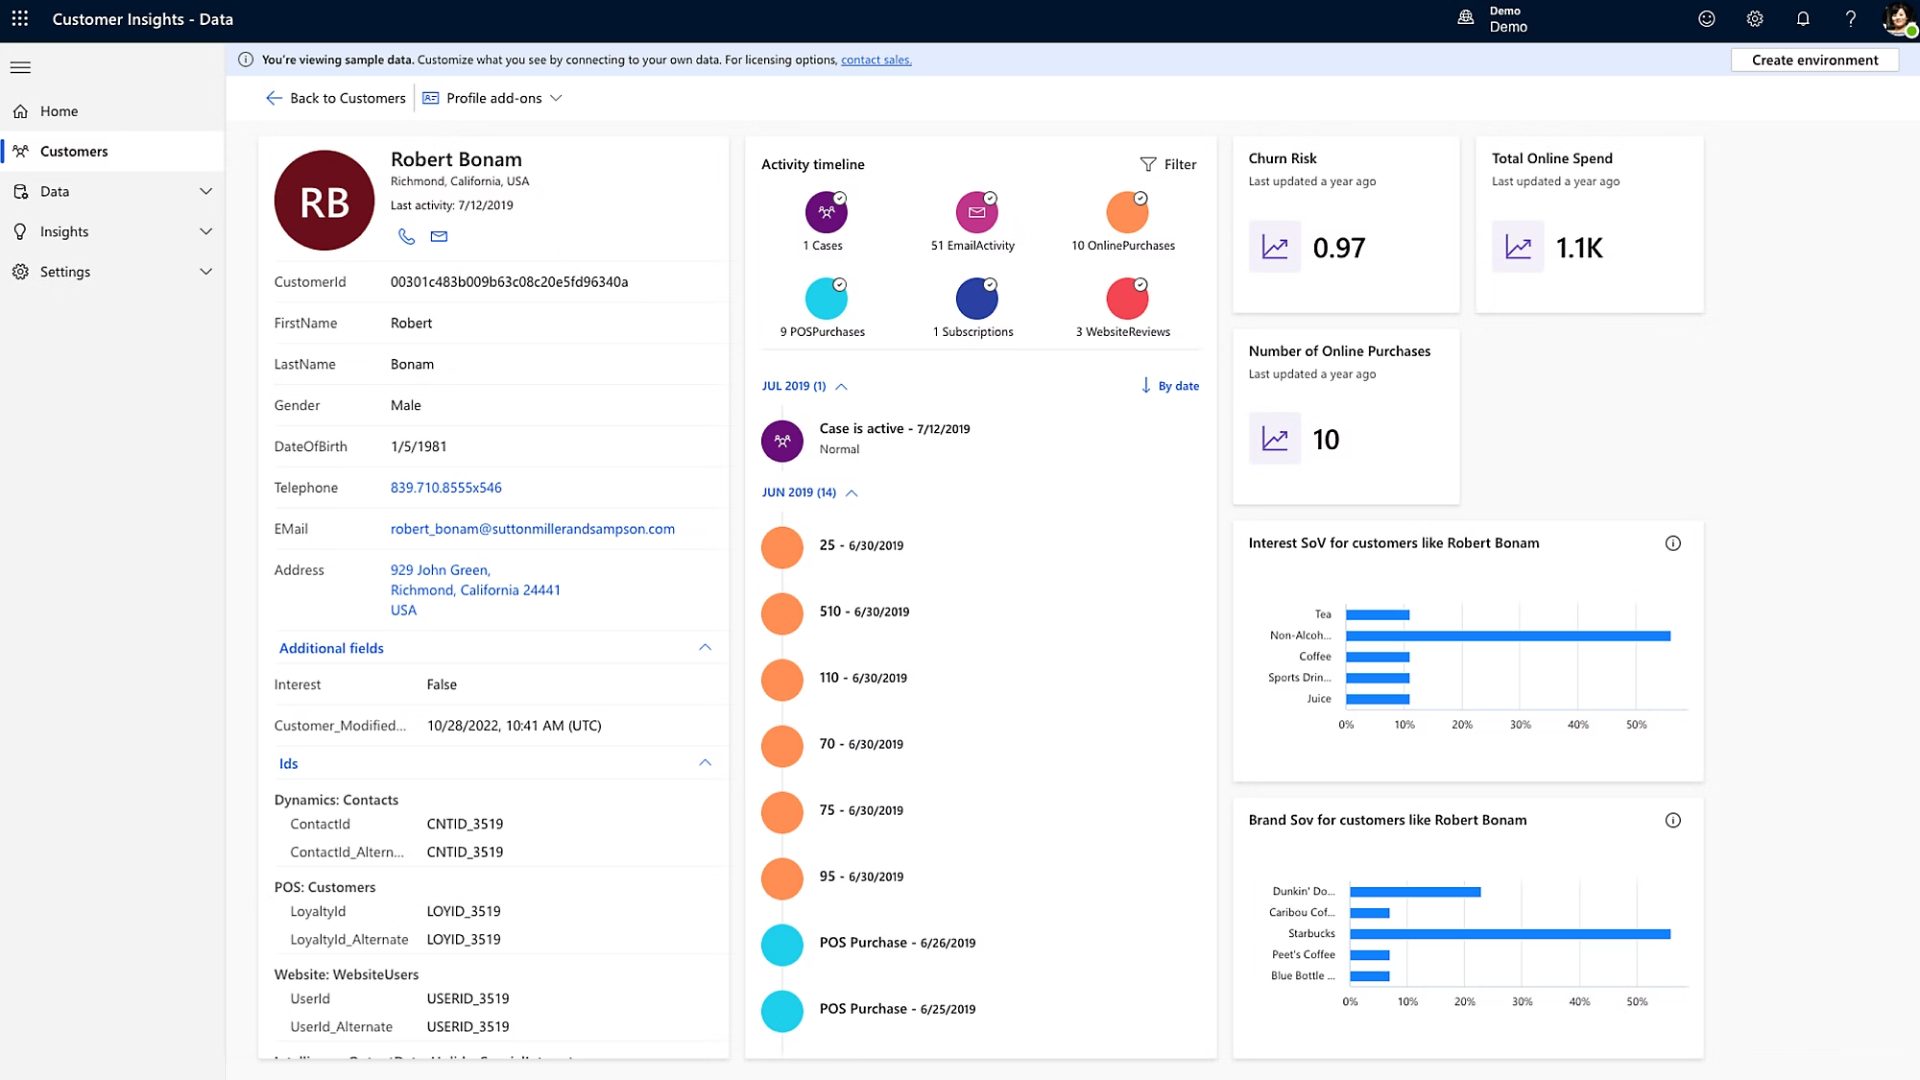This screenshot has width=1920, height=1080.
Task: Select the Cases activity icon
Action: pyautogui.click(x=826, y=212)
